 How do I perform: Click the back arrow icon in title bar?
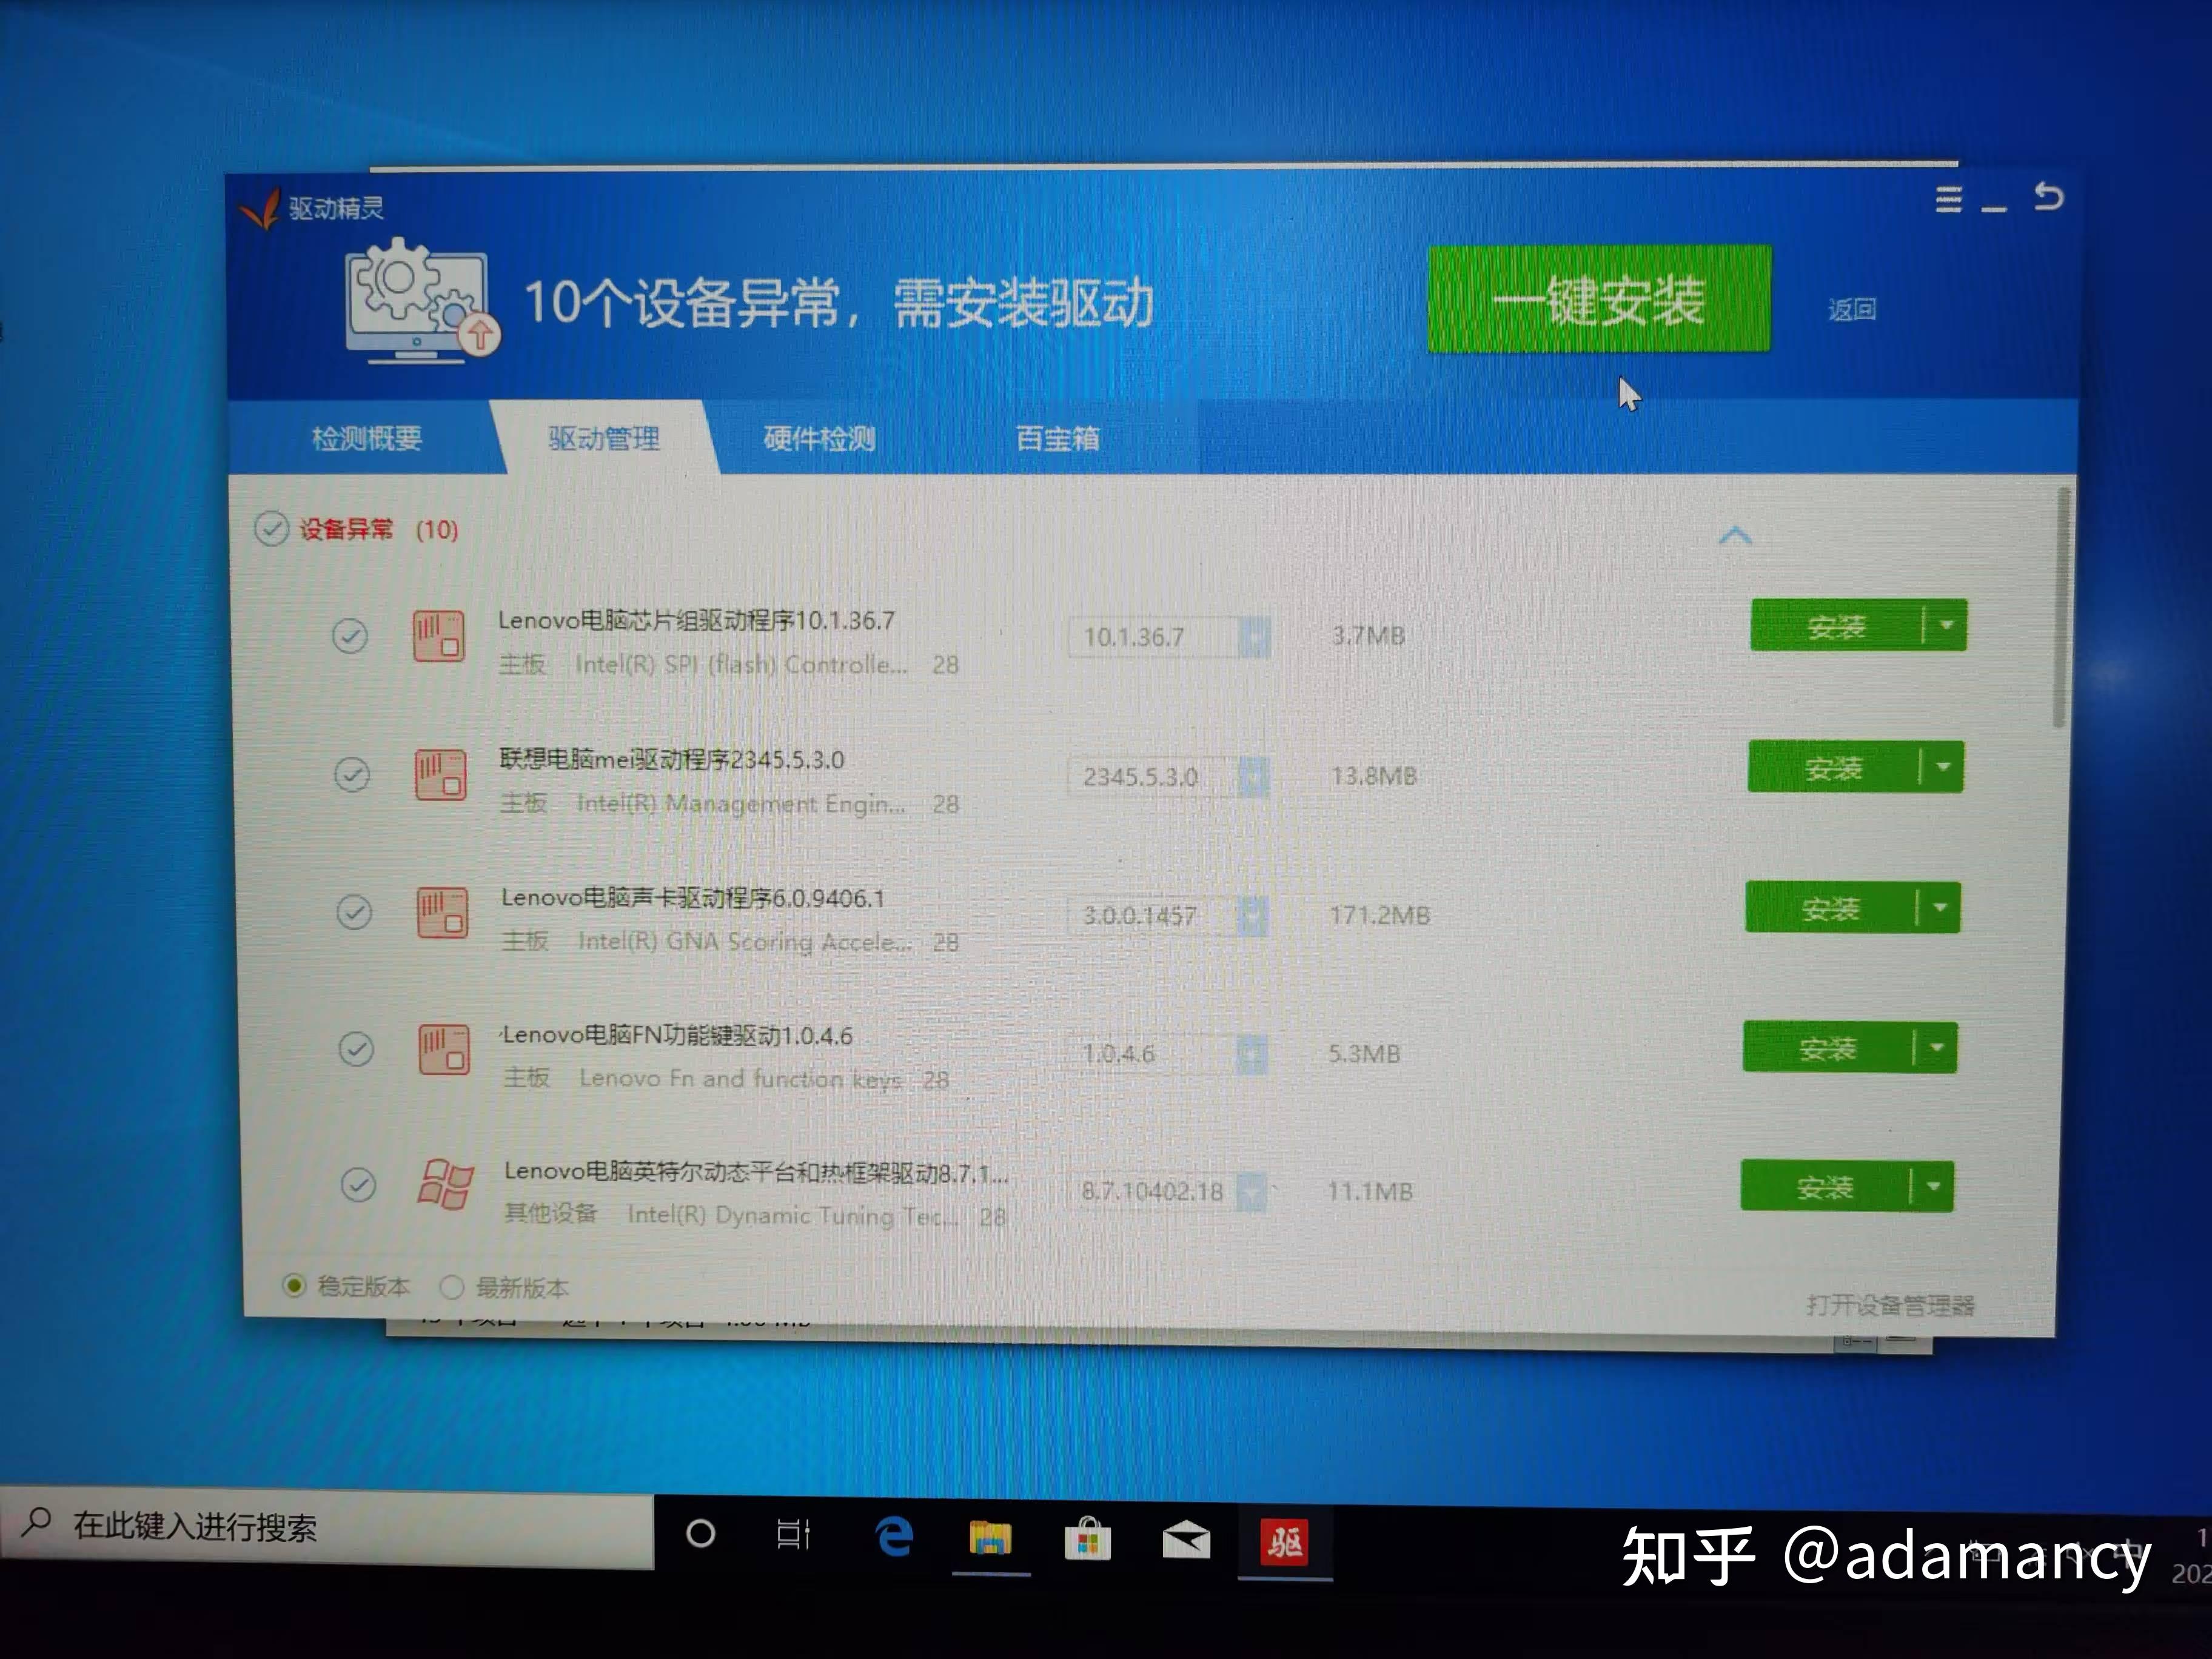[x=2048, y=196]
